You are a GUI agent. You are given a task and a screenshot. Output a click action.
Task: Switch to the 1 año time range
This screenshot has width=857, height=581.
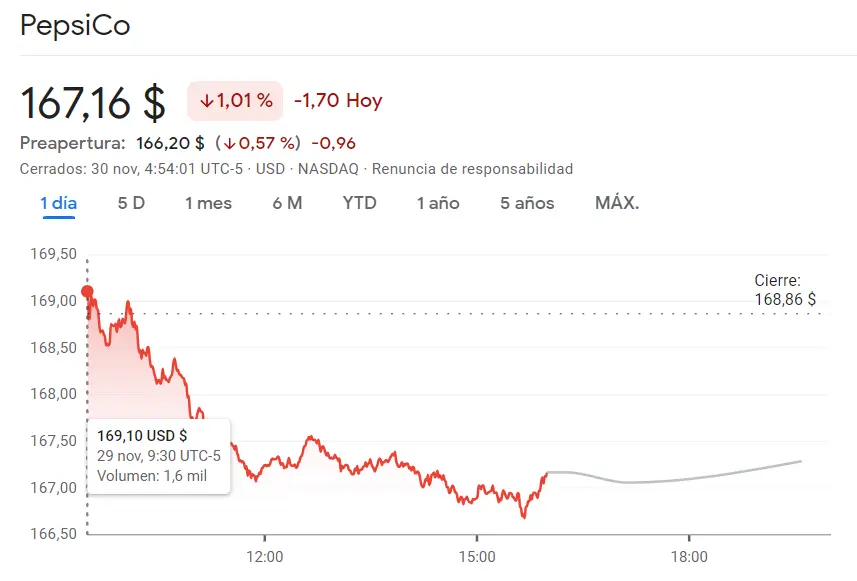click(437, 203)
